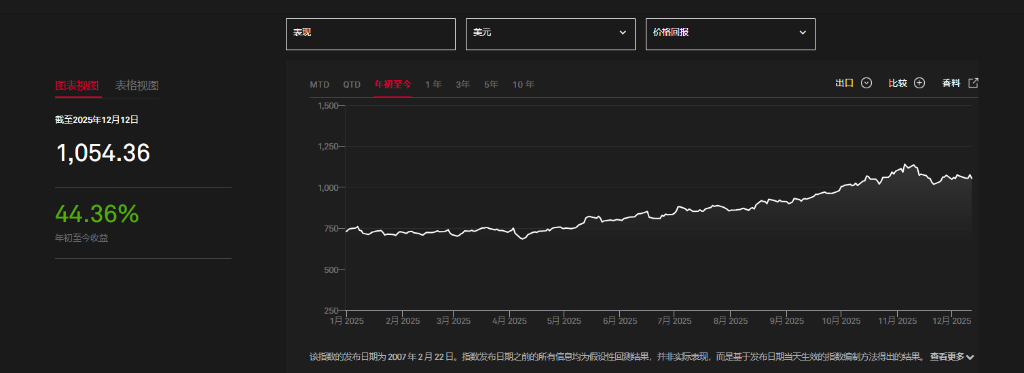This screenshot has width=1024, height=373.
Task: Open the 资料 external link icon
Action: tap(973, 83)
